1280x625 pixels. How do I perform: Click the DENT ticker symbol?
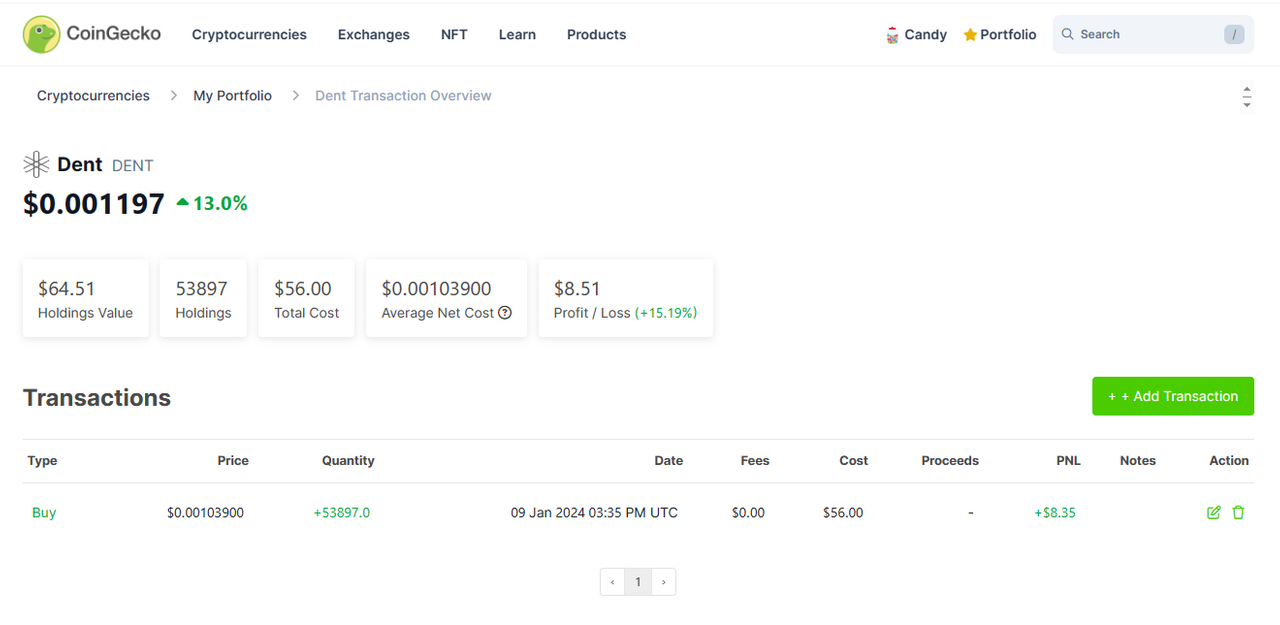(133, 166)
